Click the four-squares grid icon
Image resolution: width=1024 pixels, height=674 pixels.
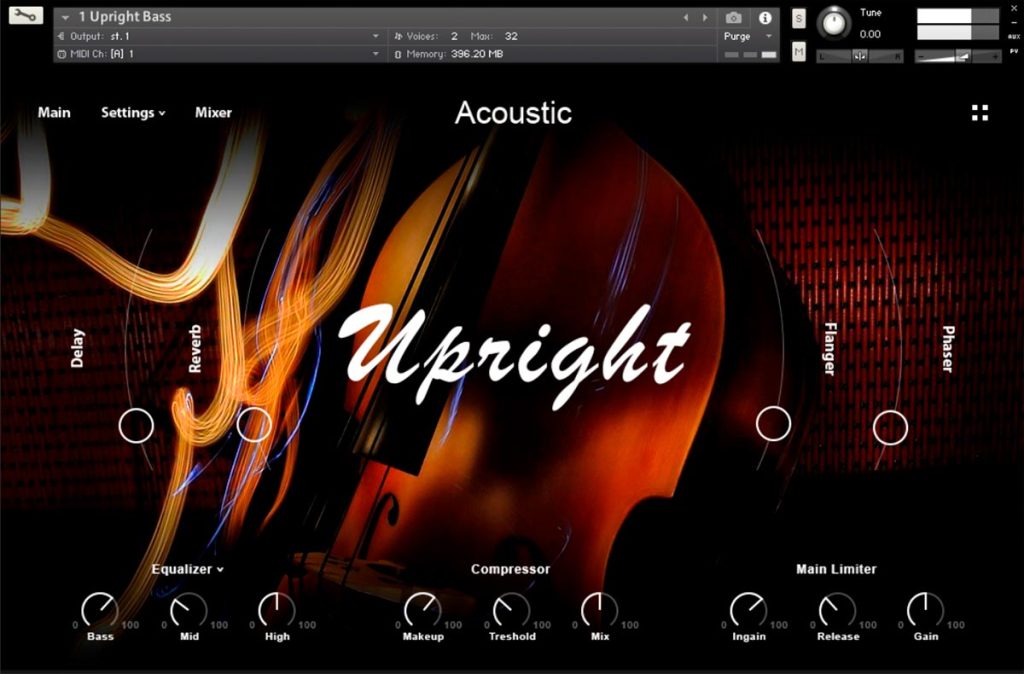coord(980,113)
